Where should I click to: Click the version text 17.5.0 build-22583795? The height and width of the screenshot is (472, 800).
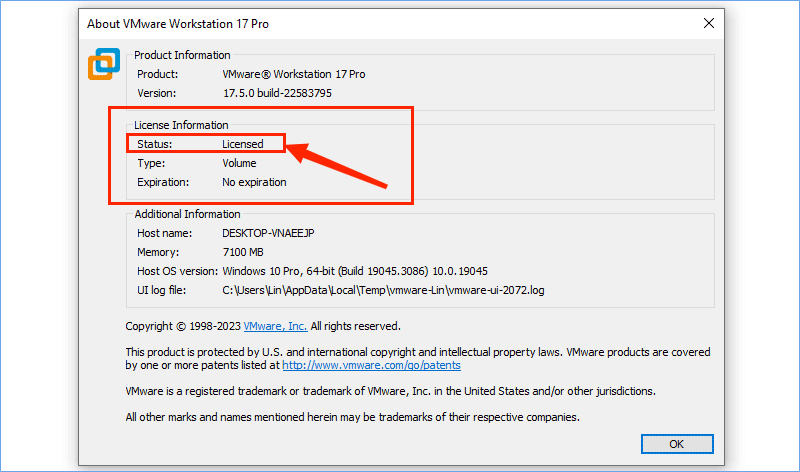[277, 93]
